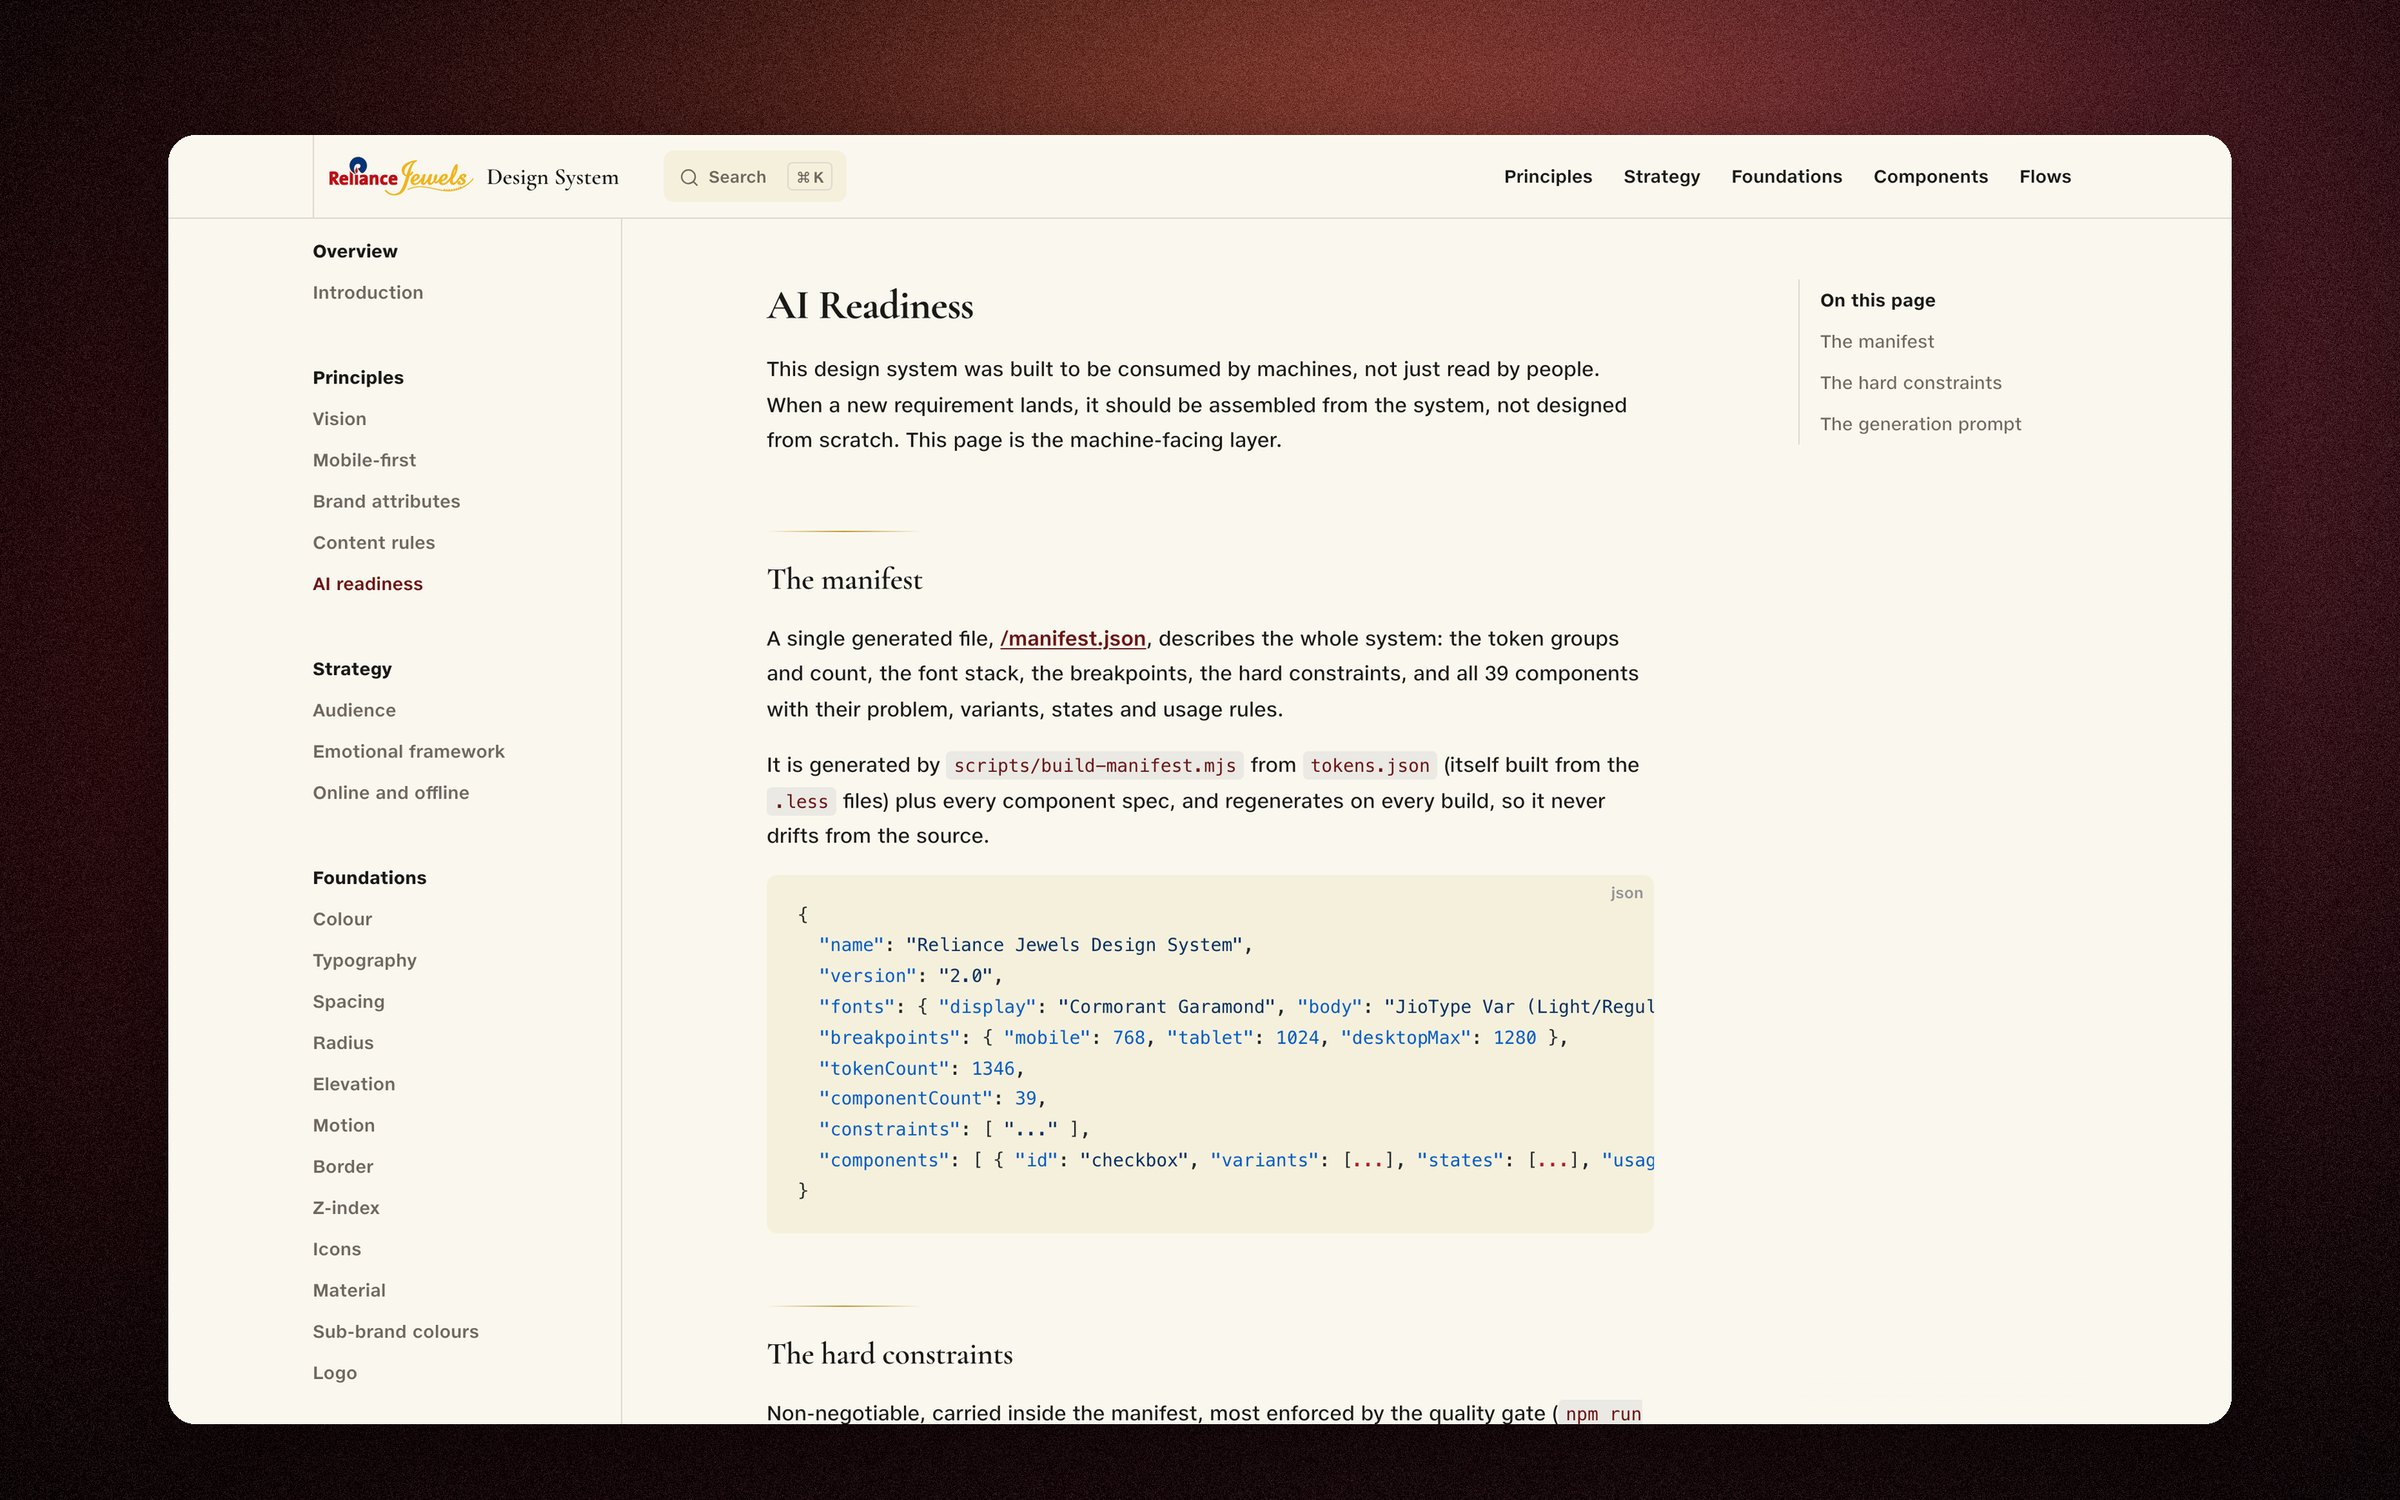Open the Motion foundations page

coord(343,1124)
